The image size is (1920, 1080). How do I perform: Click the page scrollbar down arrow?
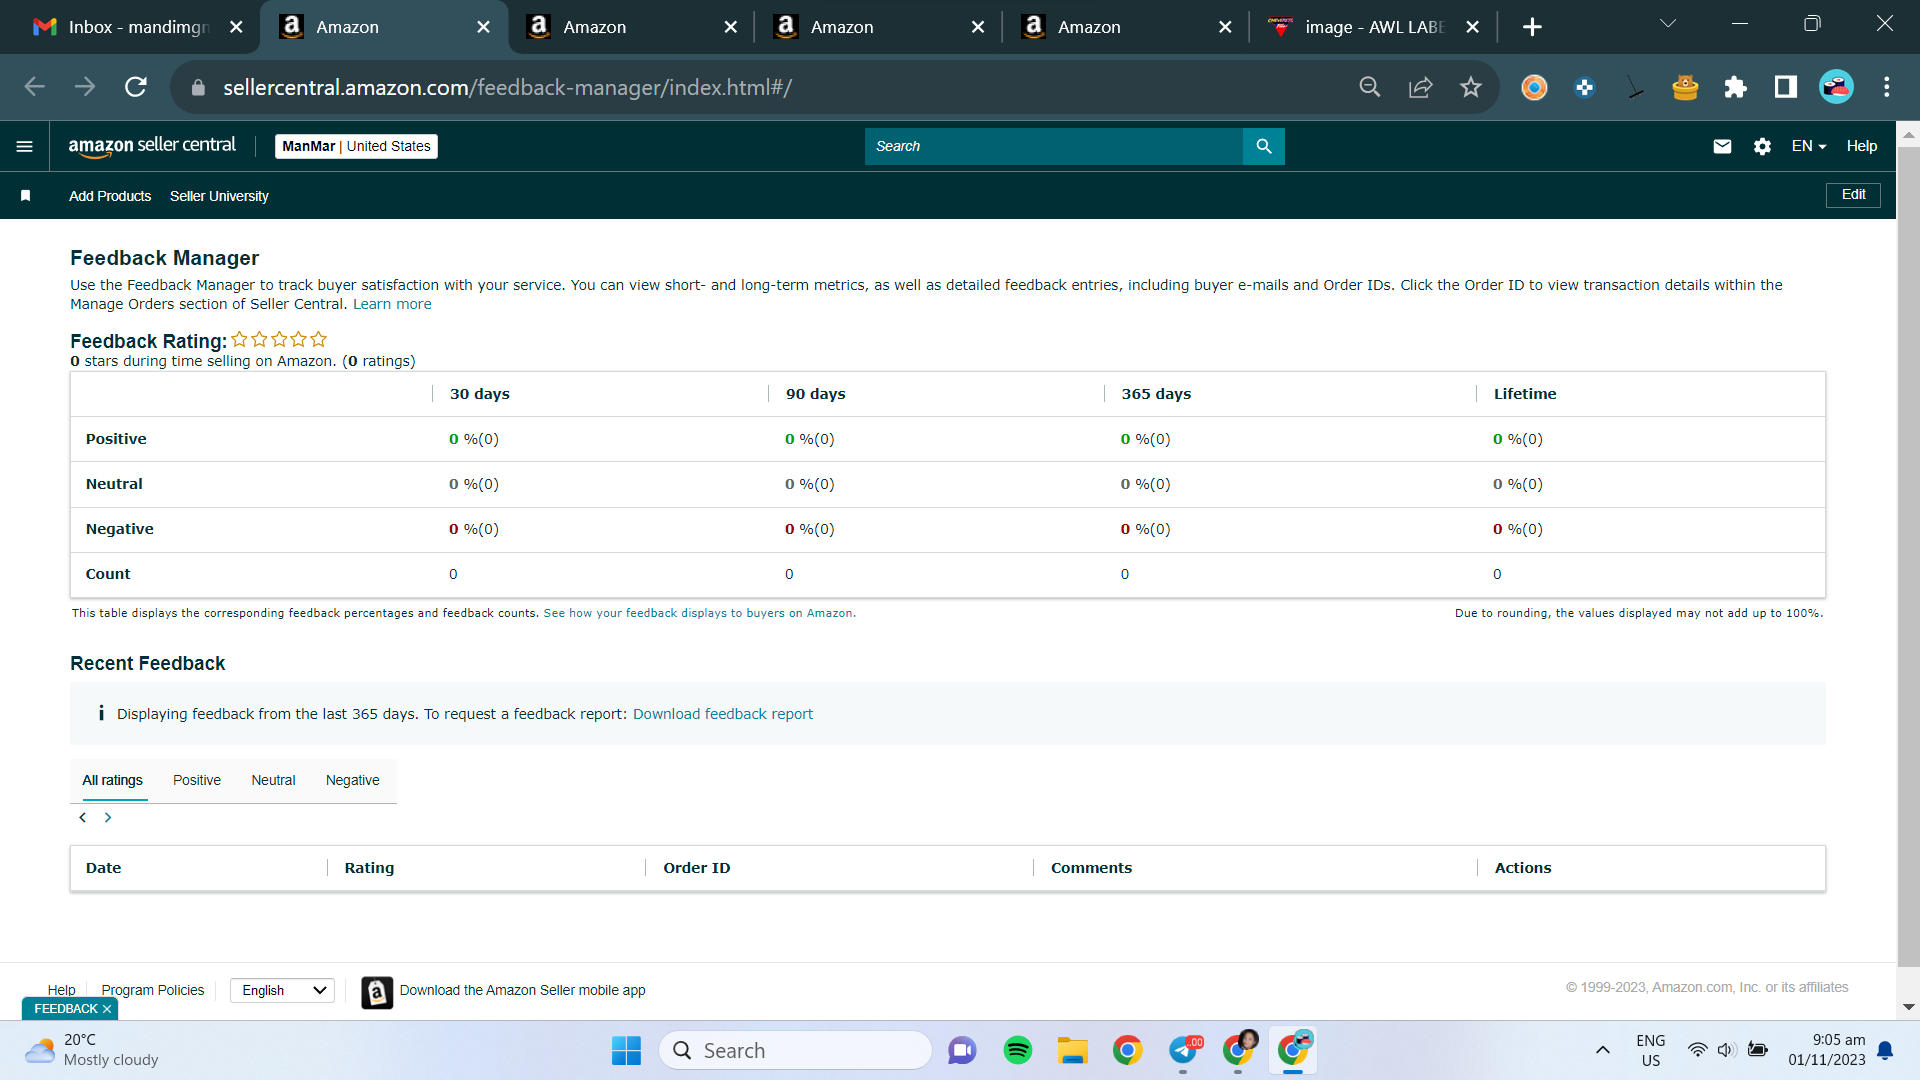(x=1908, y=1007)
